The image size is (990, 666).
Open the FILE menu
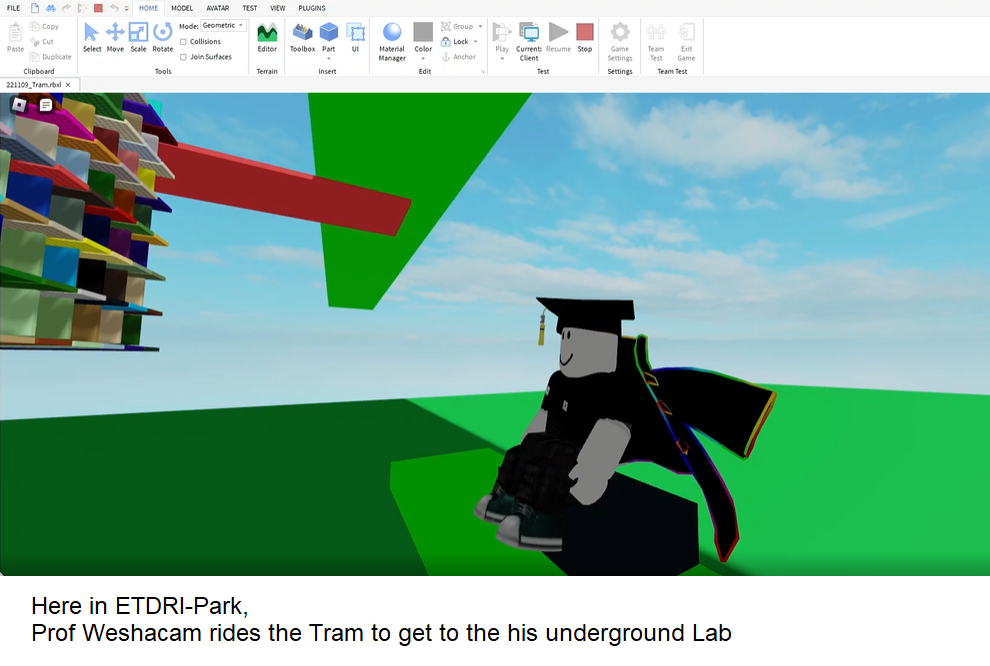(x=13, y=8)
